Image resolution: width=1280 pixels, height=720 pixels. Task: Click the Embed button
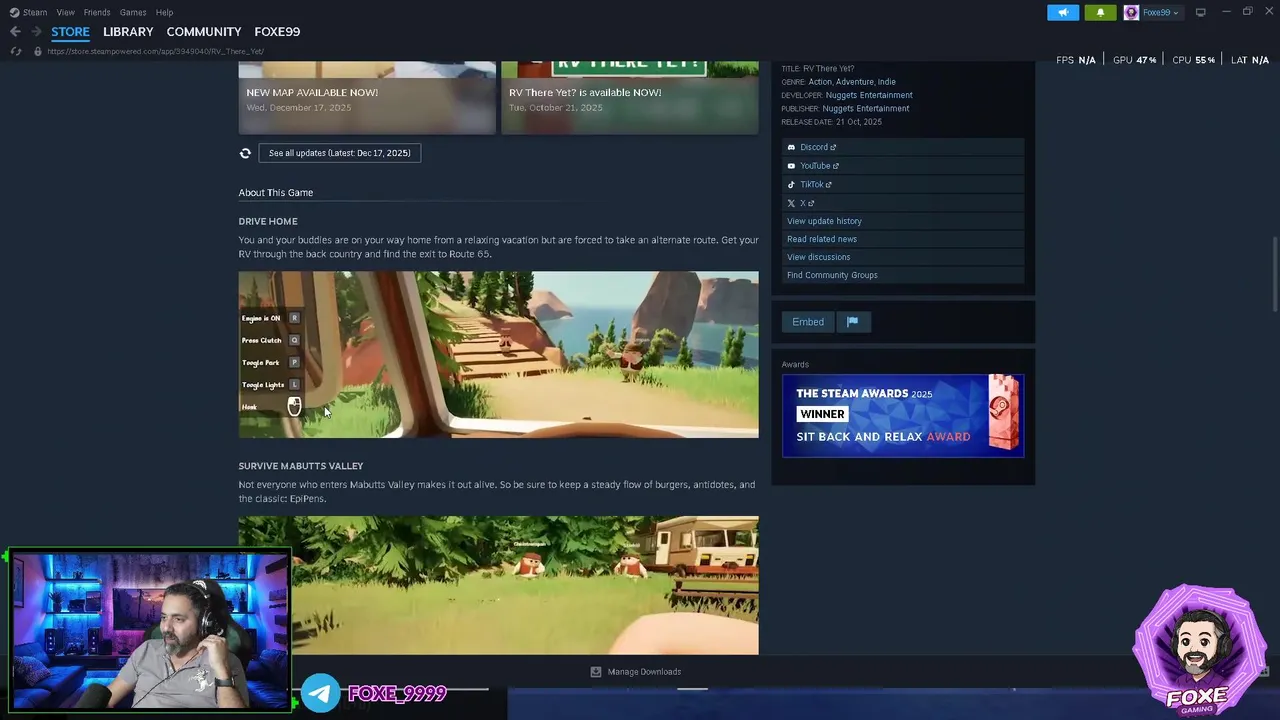click(x=808, y=322)
